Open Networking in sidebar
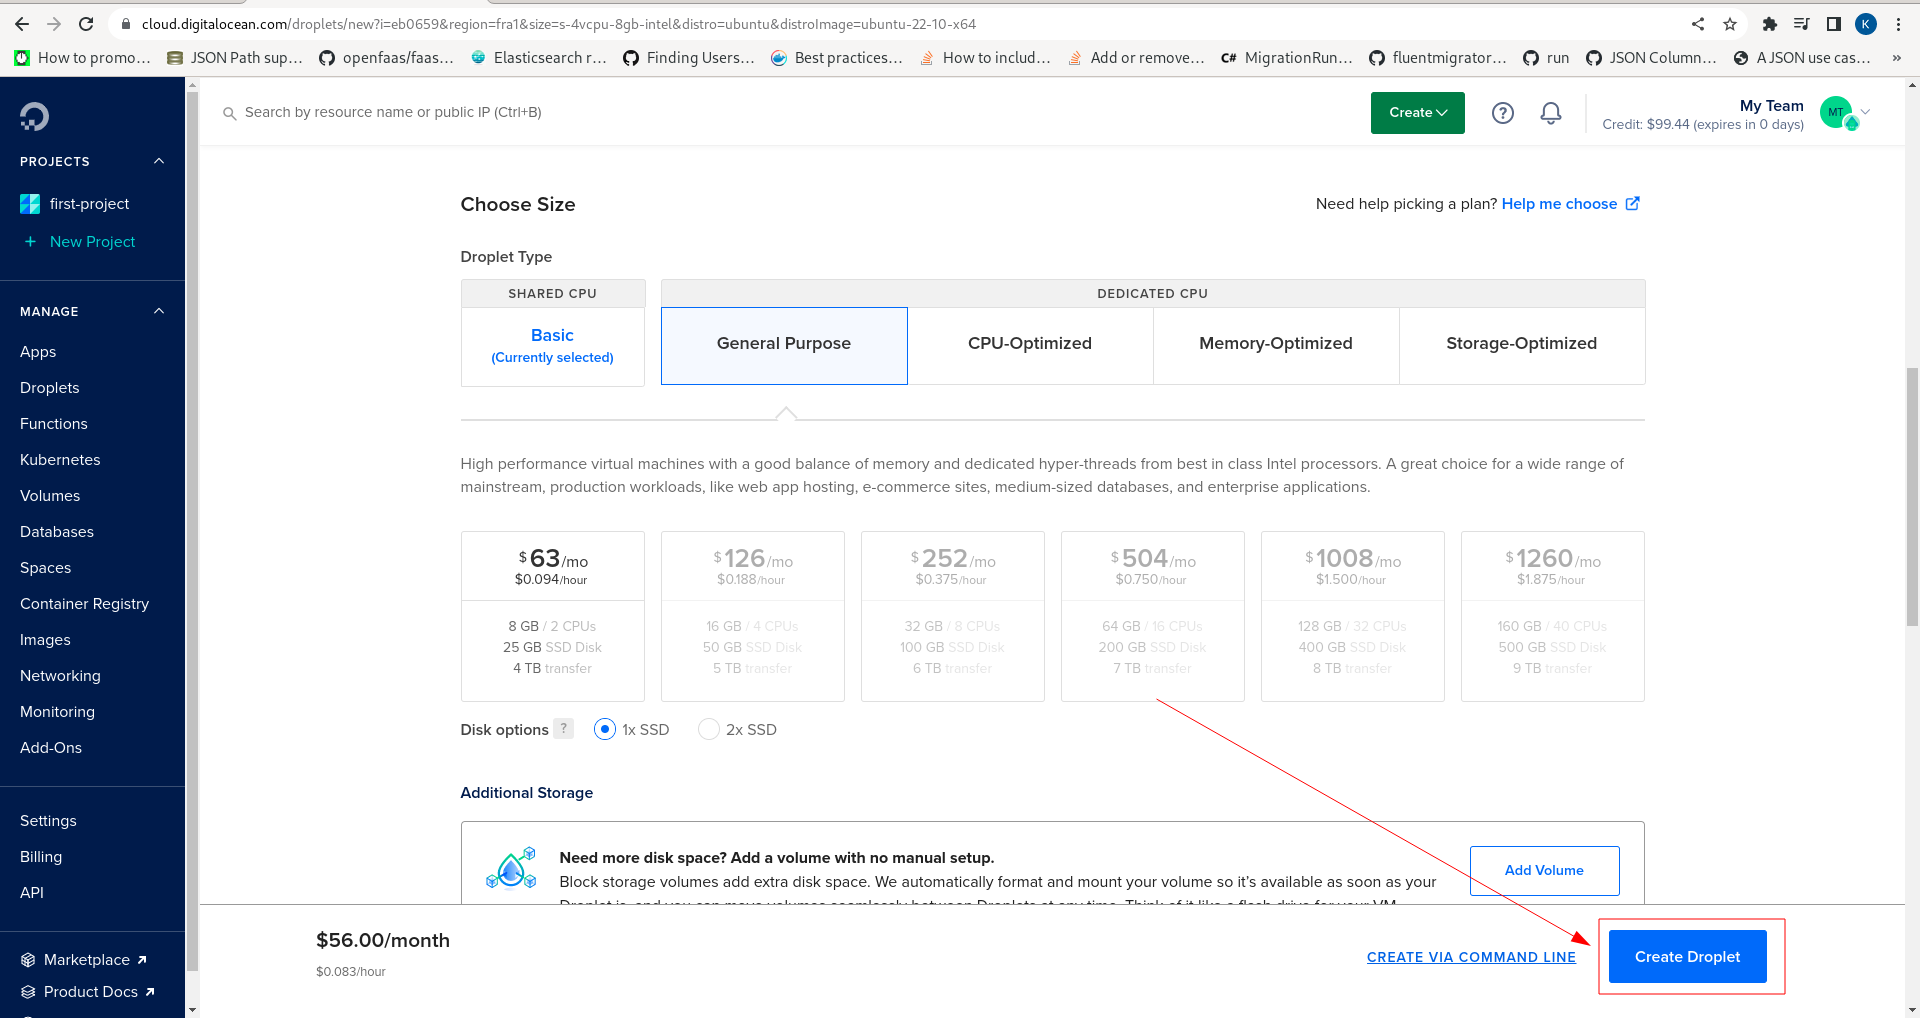The image size is (1920, 1018). tap(60, 676)
